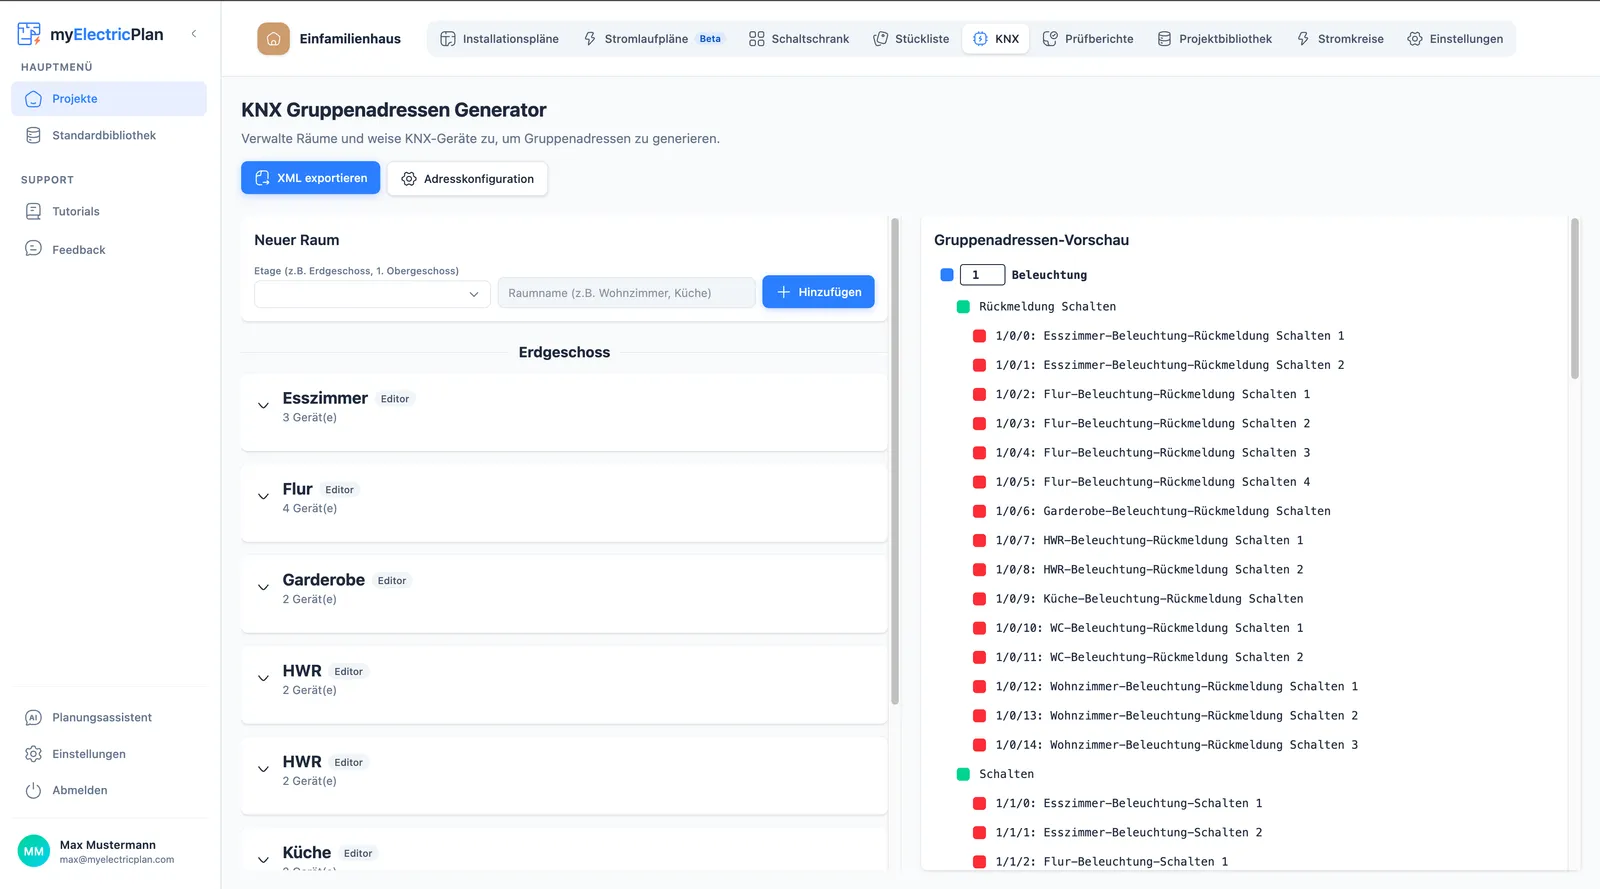Click the Projektbibliothek database icon
1600x889 pixels.
(x=1164, y=39)
